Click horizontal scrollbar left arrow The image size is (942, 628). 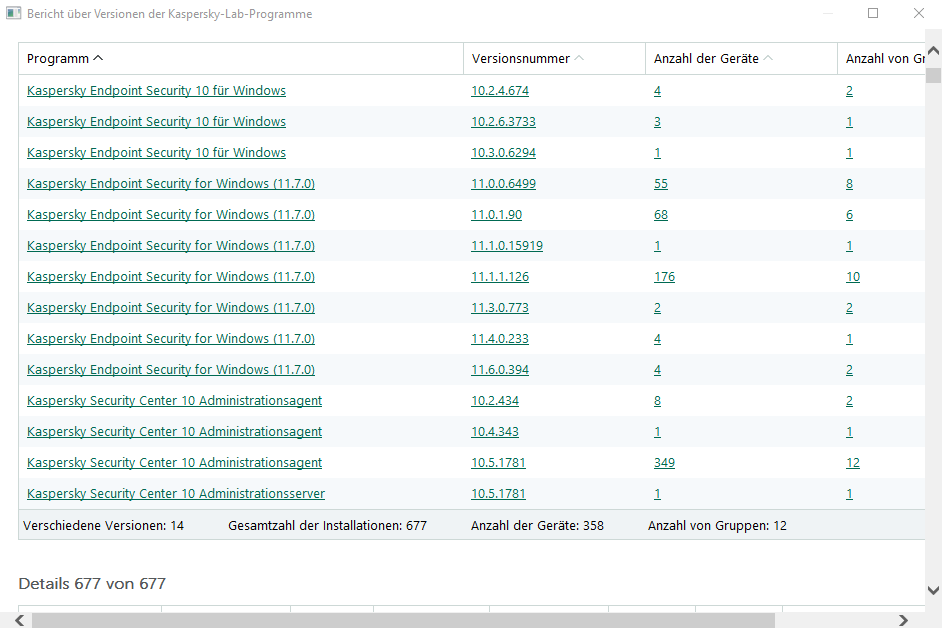[20, 620]
